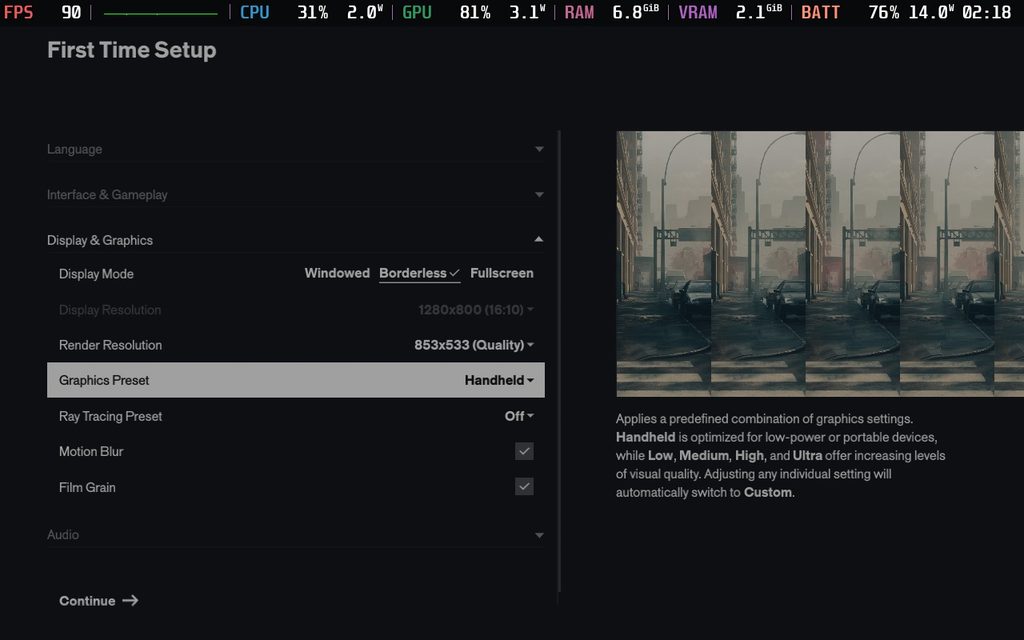Open the Ray Tracing Preset dropdown
The height and width of the screenshot is (640, 1024).
519,416
